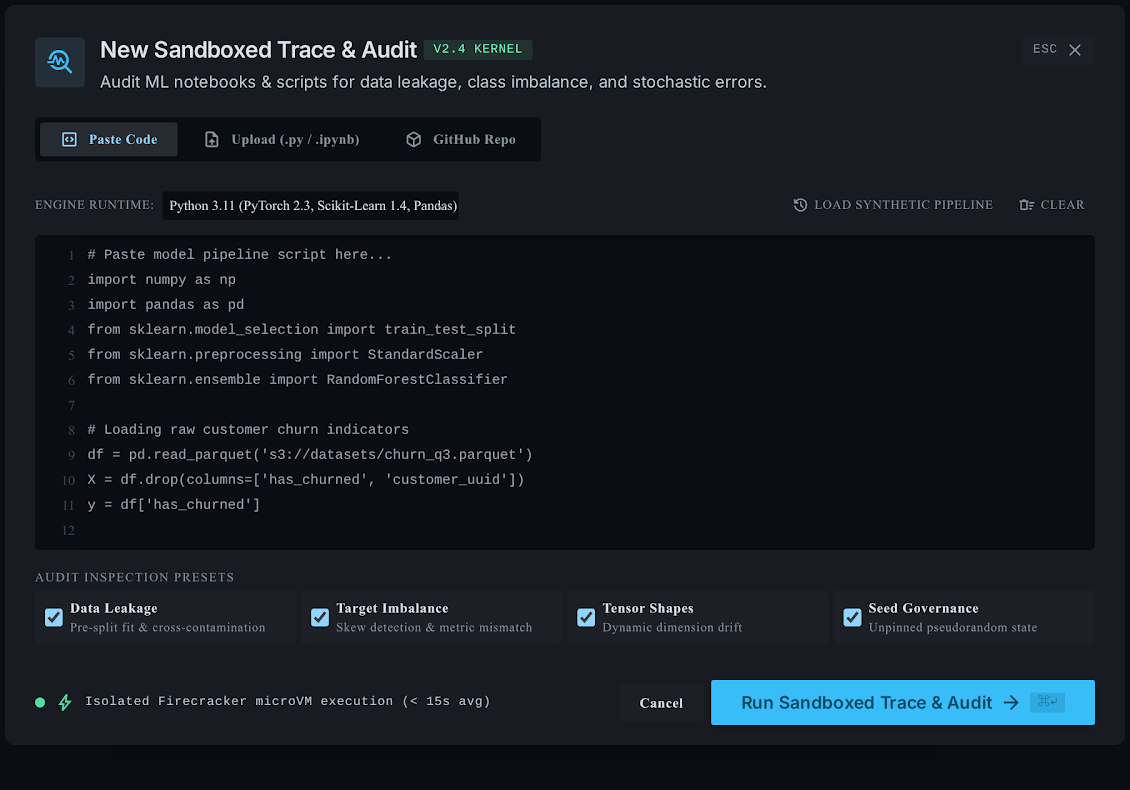Viewport: 1130px width, 790px height.
Task: Click 'Unpinned pseudorandom state' description
Action: [953, 627]
